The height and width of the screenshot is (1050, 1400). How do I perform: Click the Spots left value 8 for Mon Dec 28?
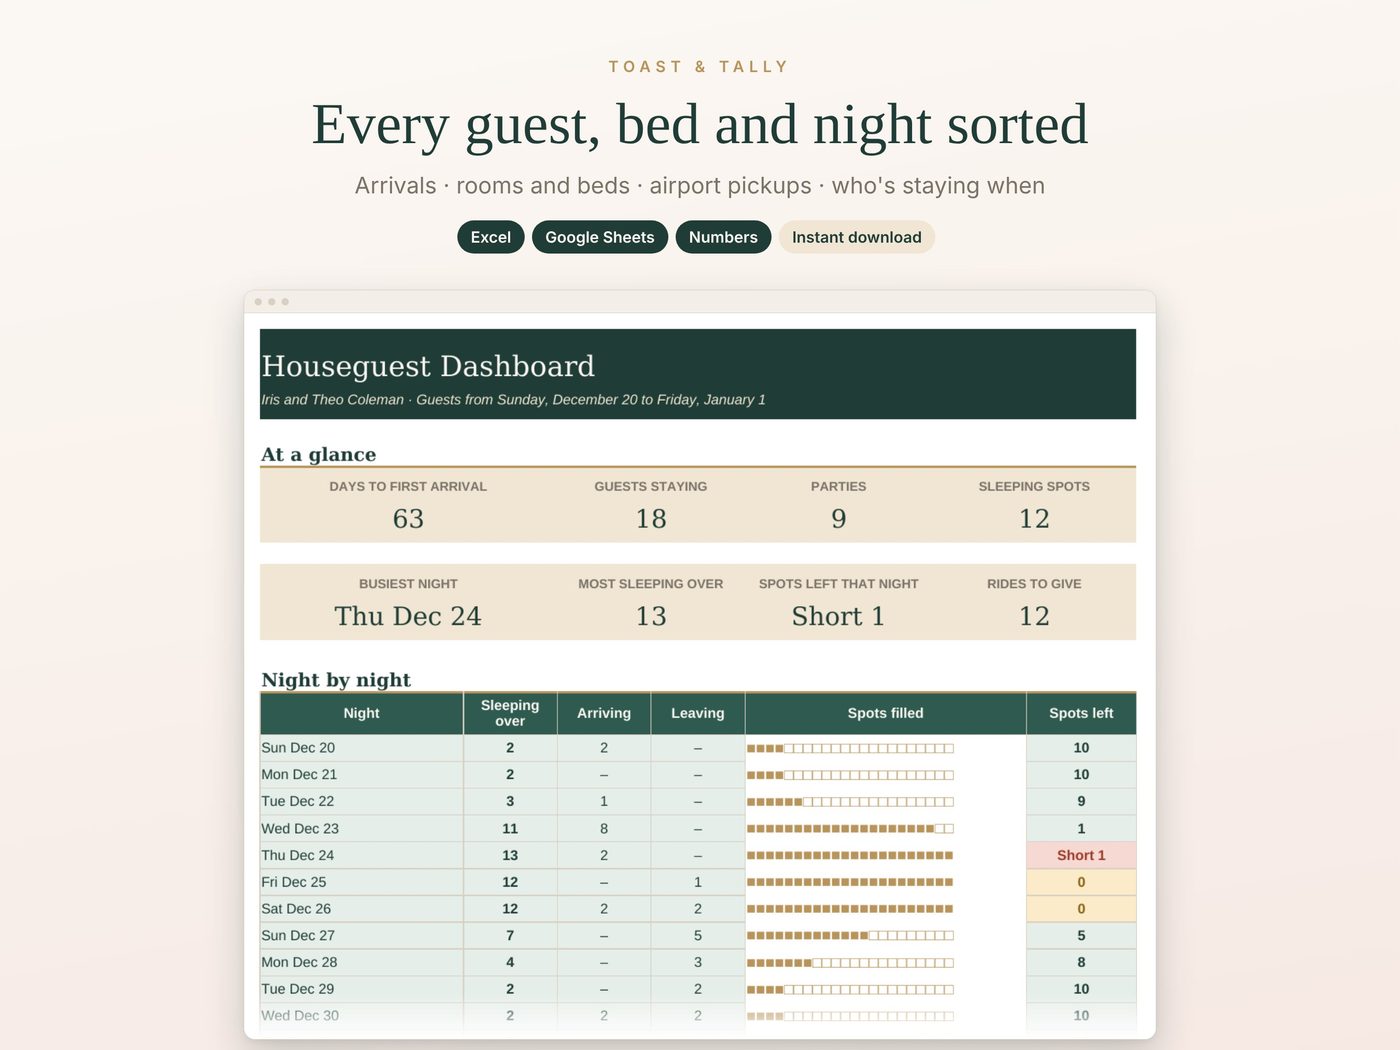click(1081, 963)
